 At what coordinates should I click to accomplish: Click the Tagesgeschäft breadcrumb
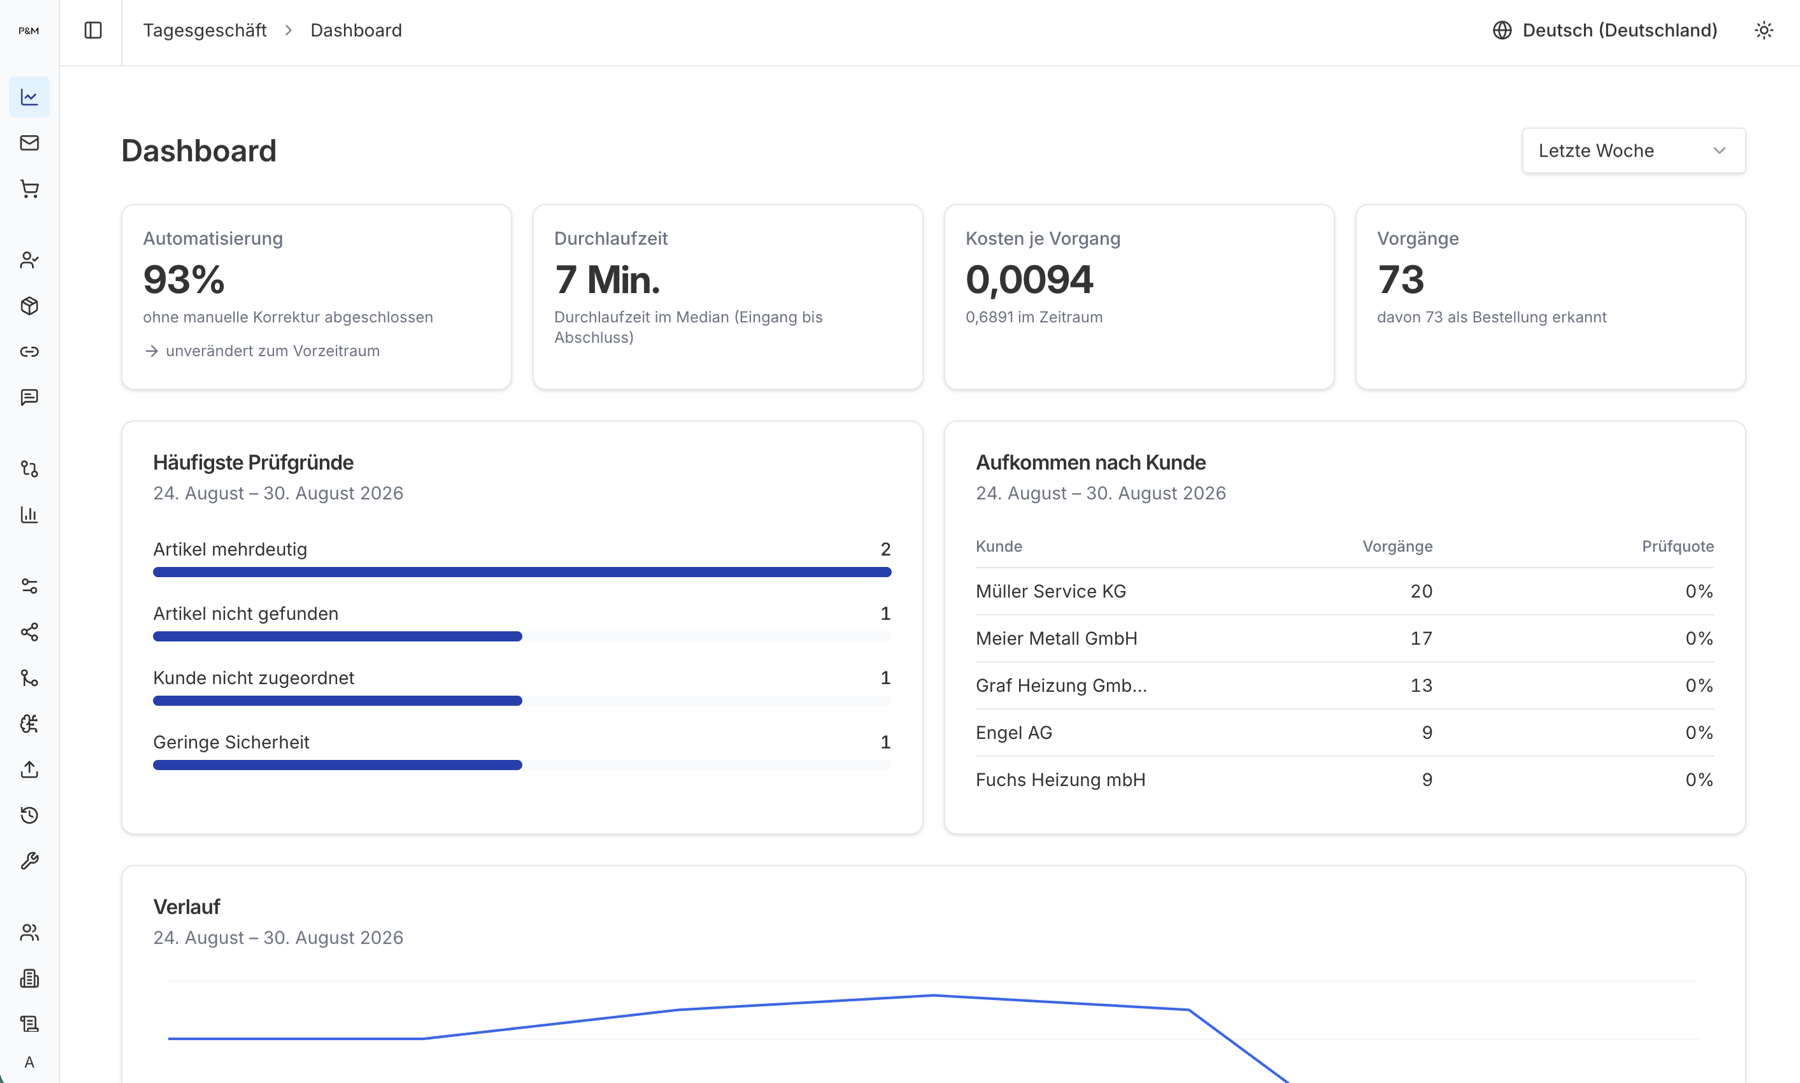(205, 30)
